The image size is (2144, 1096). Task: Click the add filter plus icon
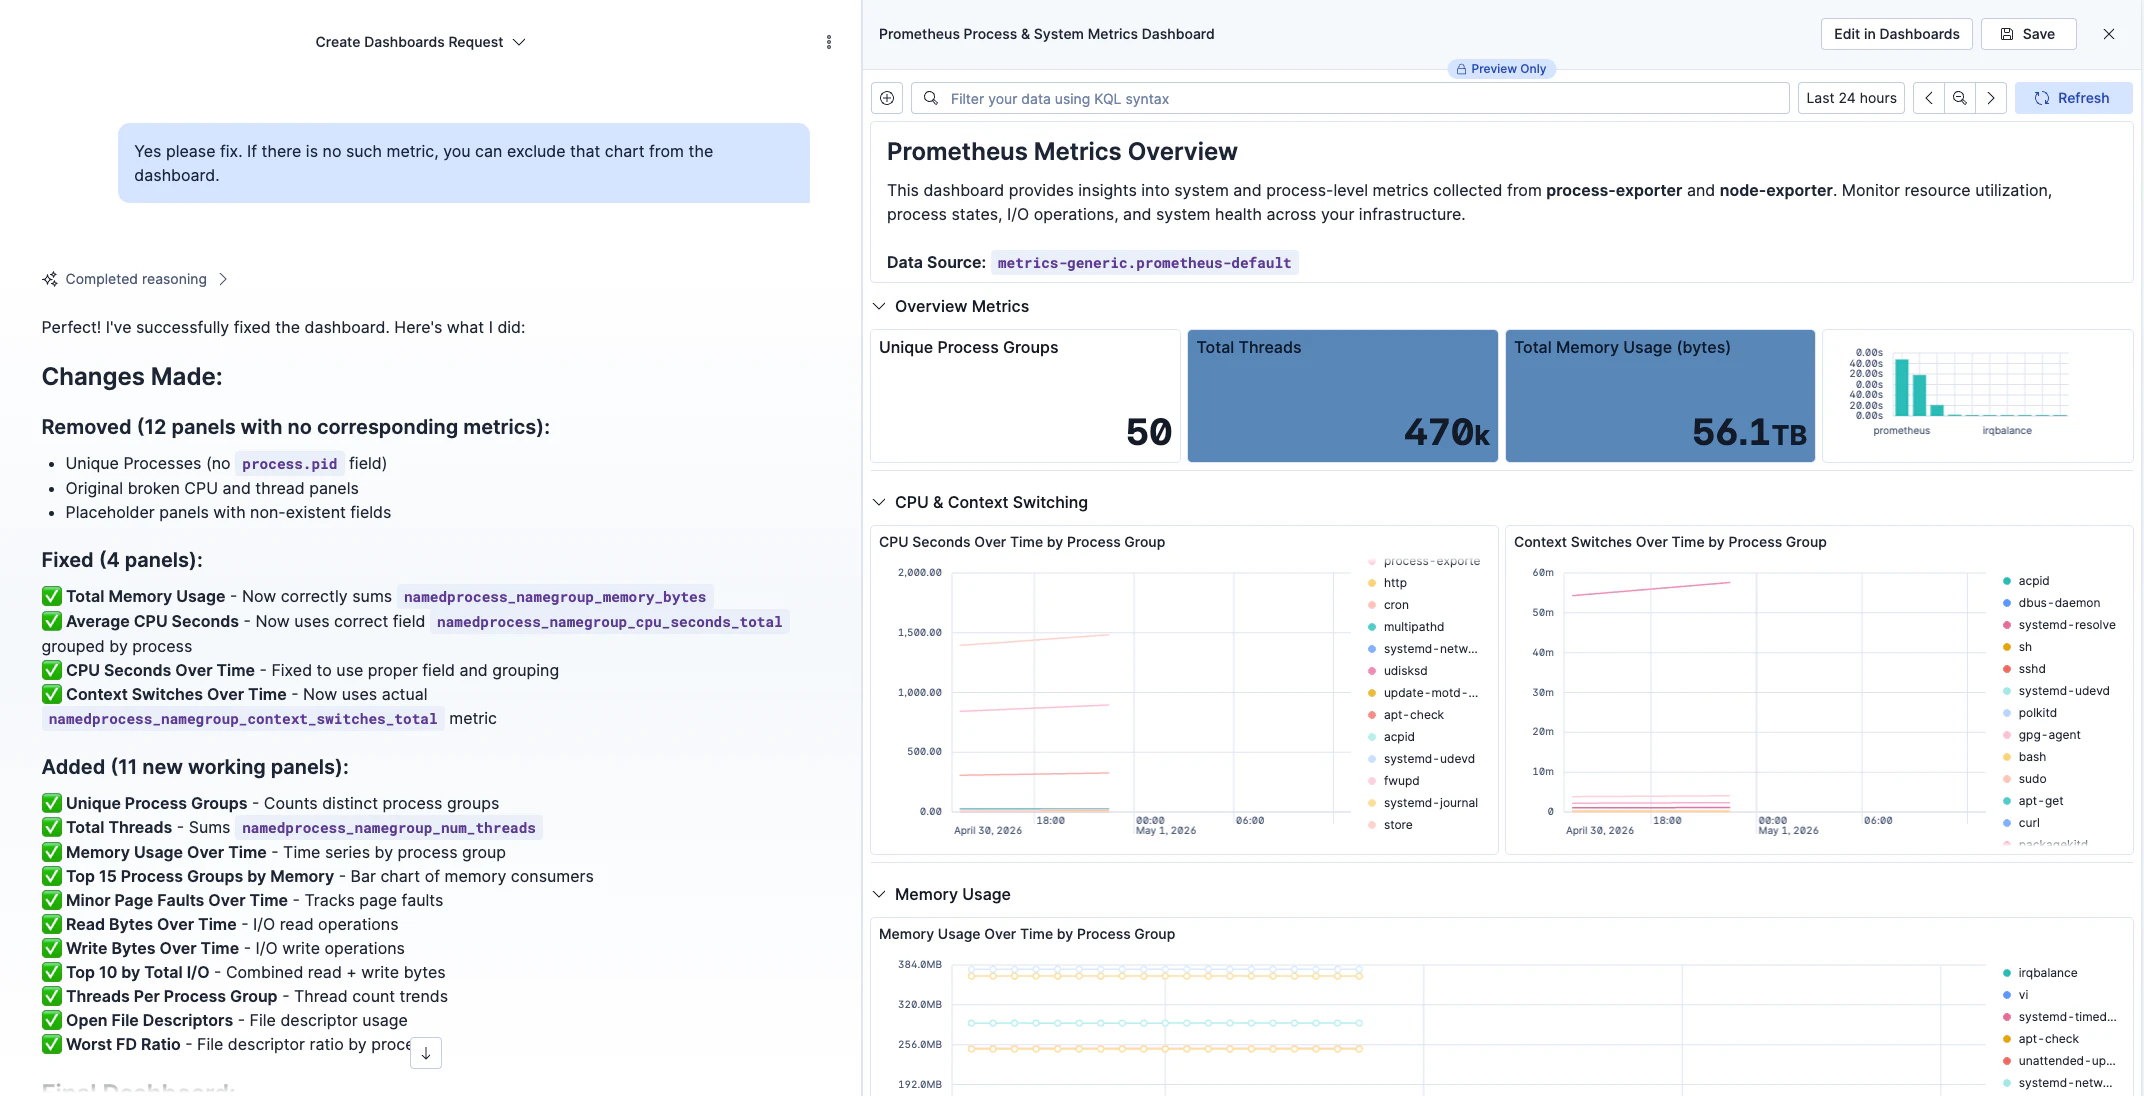click(887, 98)
